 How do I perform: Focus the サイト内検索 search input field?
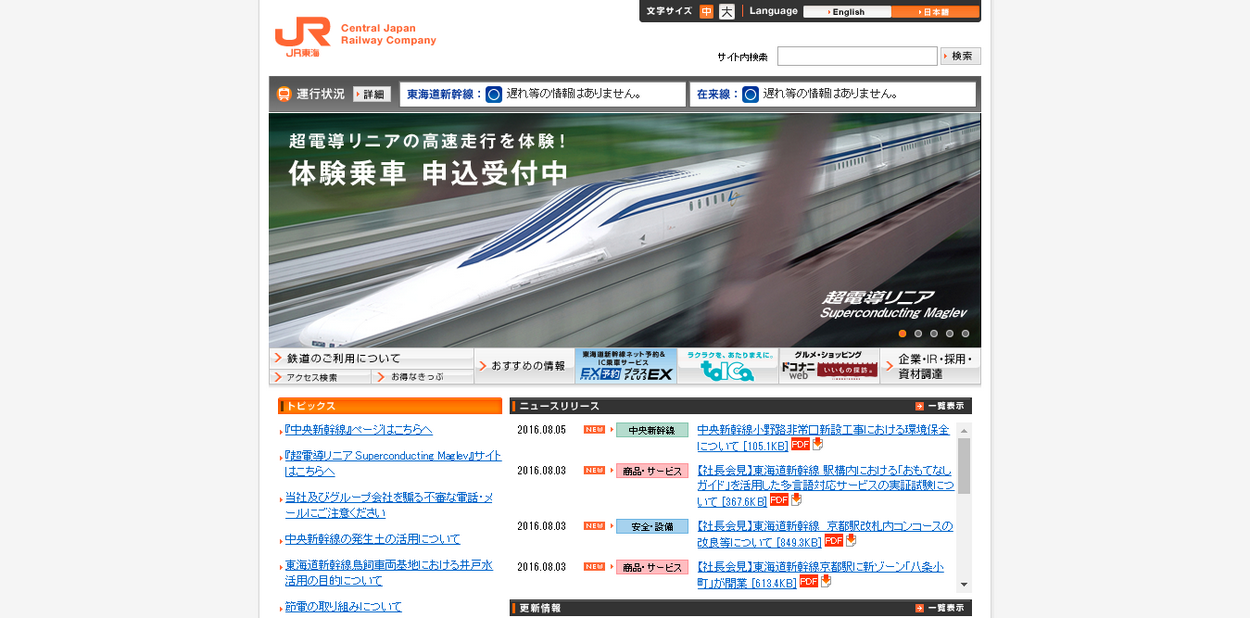(857, 56)
